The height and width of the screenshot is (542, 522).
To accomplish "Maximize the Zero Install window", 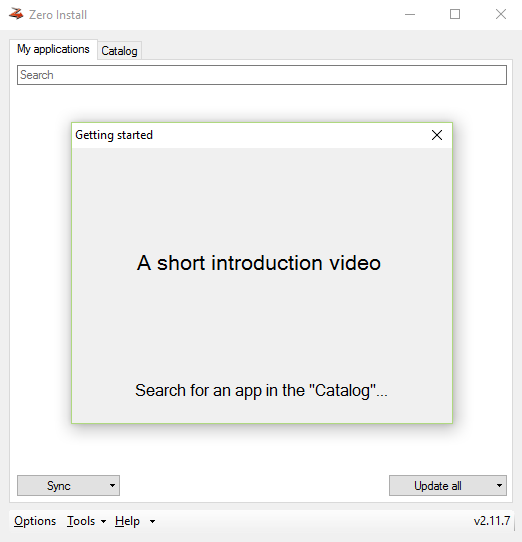I will [455, 15].
